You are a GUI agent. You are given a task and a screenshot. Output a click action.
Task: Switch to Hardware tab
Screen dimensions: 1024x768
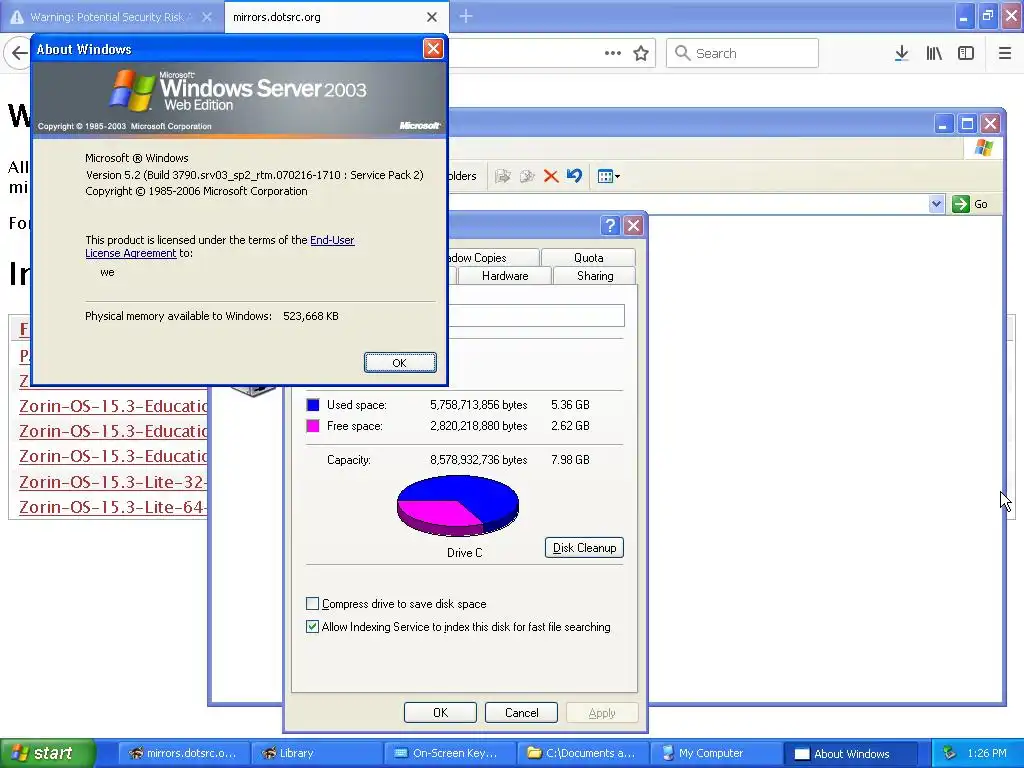click(505, 276)
